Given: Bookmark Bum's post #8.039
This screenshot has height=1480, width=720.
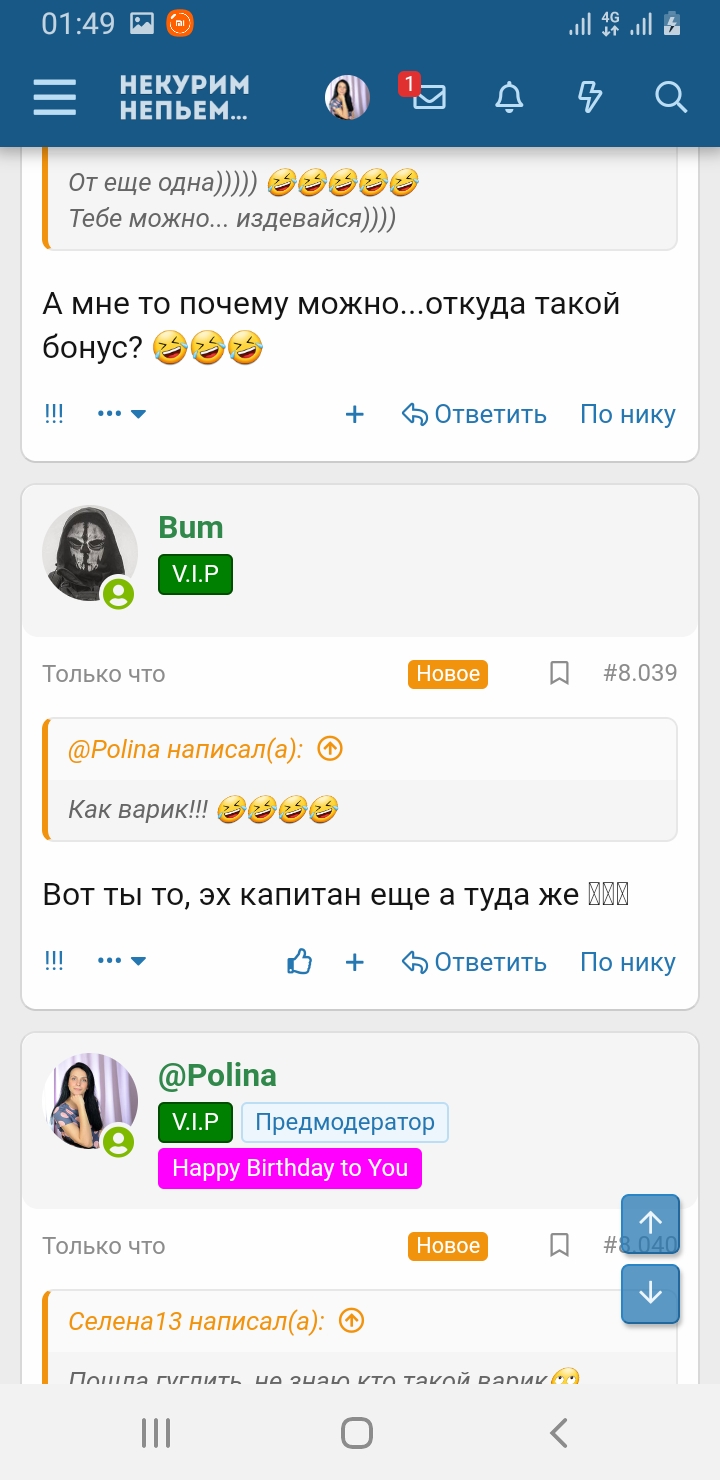Looking at the screenshot, I should click(560, 673).
